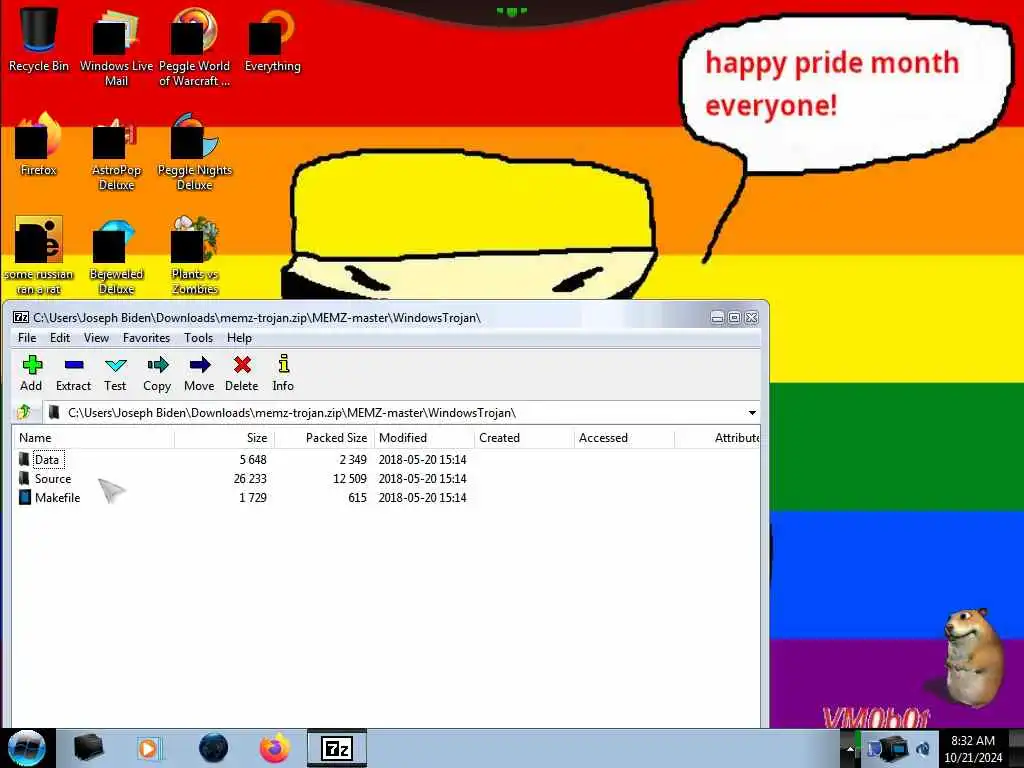Image resolution: width=1024 pixels, height=768 pixels.
Task: Expand the address bar path dropdown
Action: pyautogui.click(x=752, y=413)
